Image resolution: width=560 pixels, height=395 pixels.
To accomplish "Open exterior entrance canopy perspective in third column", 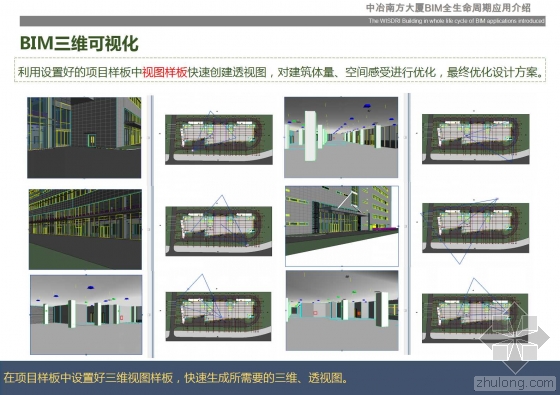I will click(x=342, y=226).
